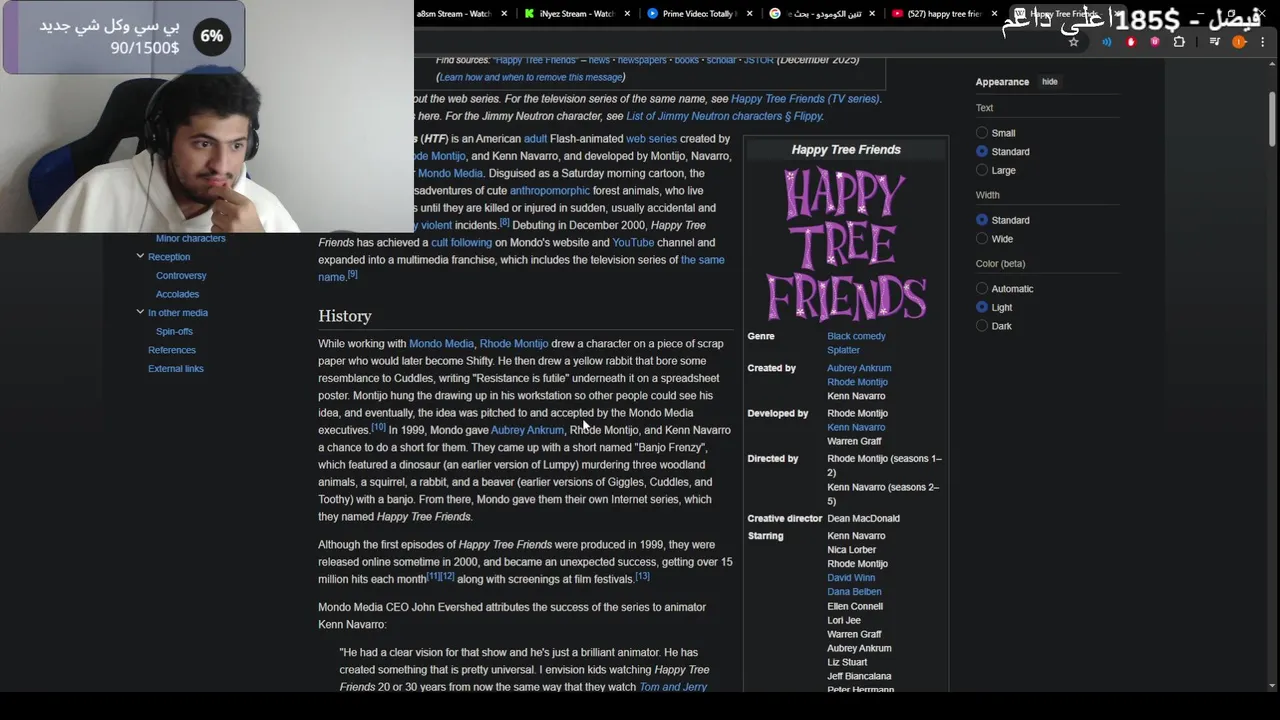This screenshot has height=720, width=1280.
Task: Close the YouTube happy tree friends tab
Action: (994, 14)
